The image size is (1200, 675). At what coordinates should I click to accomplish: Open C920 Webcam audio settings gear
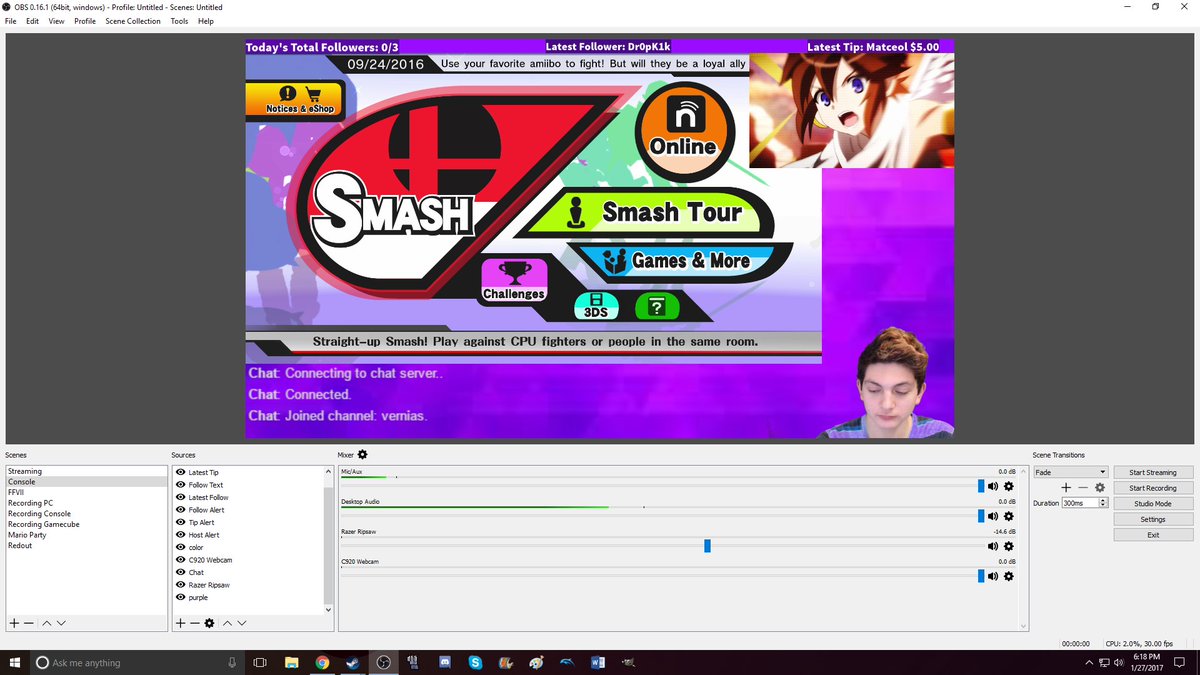[1008, 576]
